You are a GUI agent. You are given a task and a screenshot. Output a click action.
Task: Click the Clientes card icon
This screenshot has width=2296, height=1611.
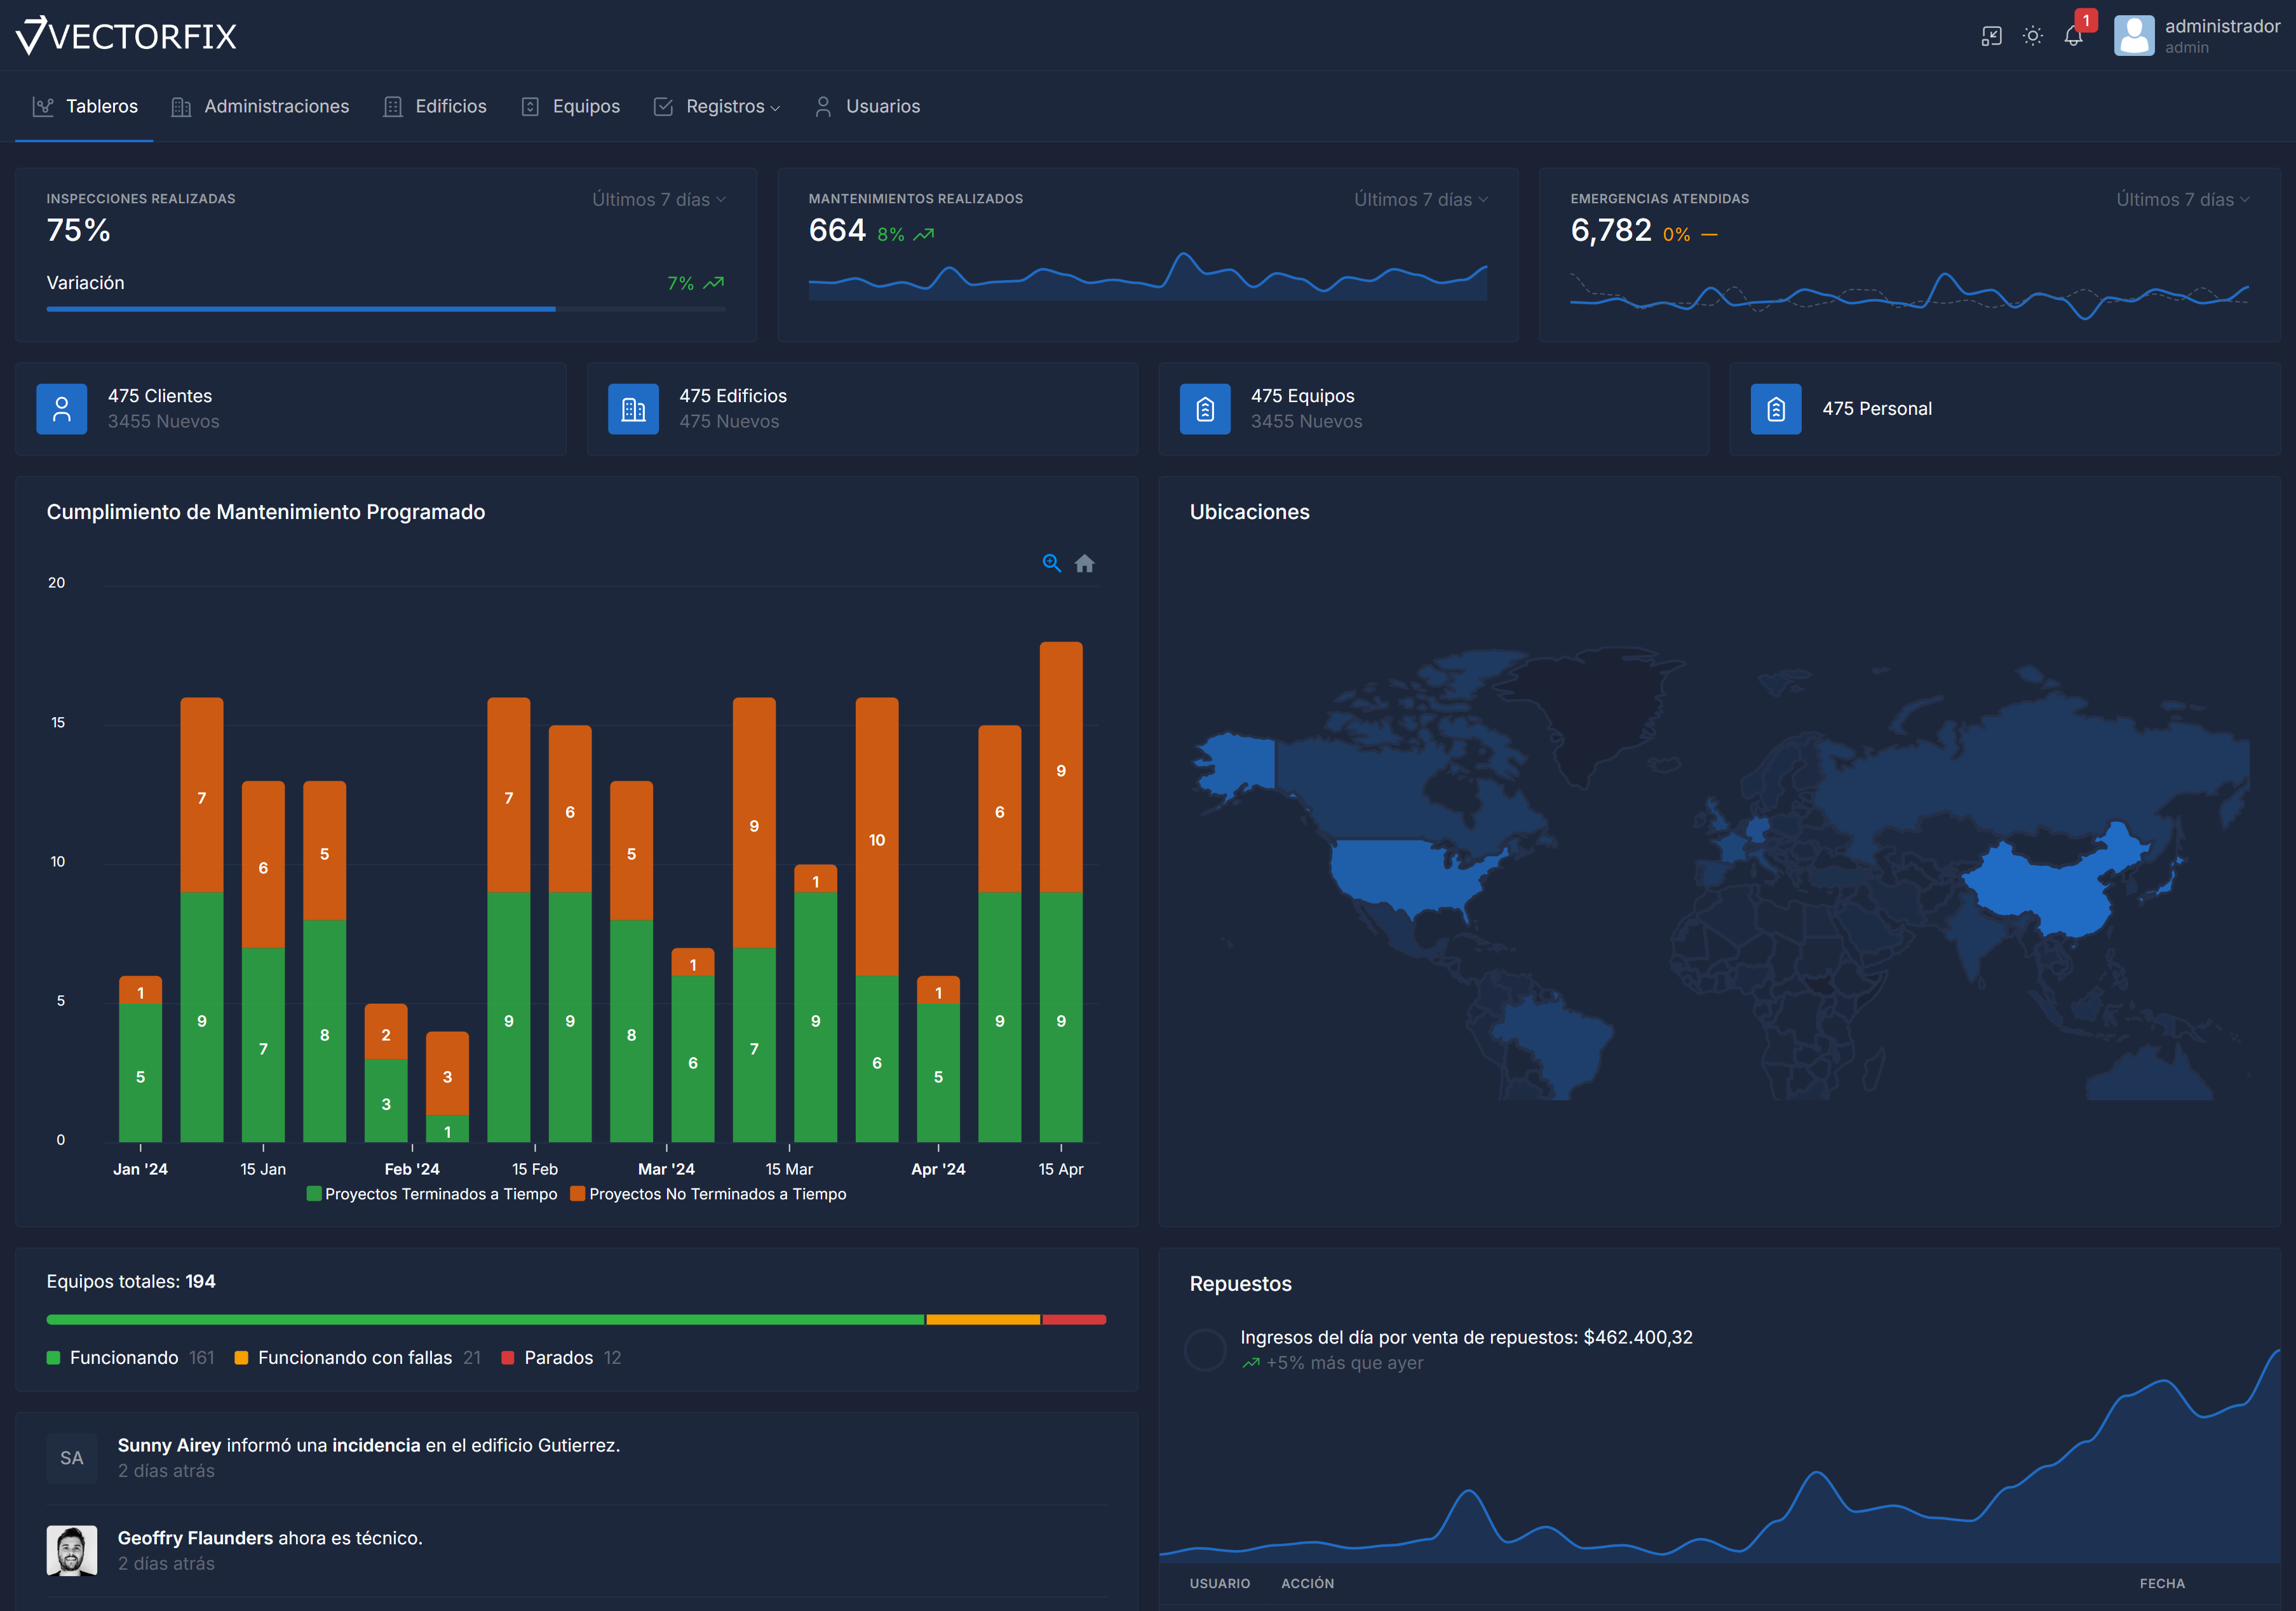[62, 408]
